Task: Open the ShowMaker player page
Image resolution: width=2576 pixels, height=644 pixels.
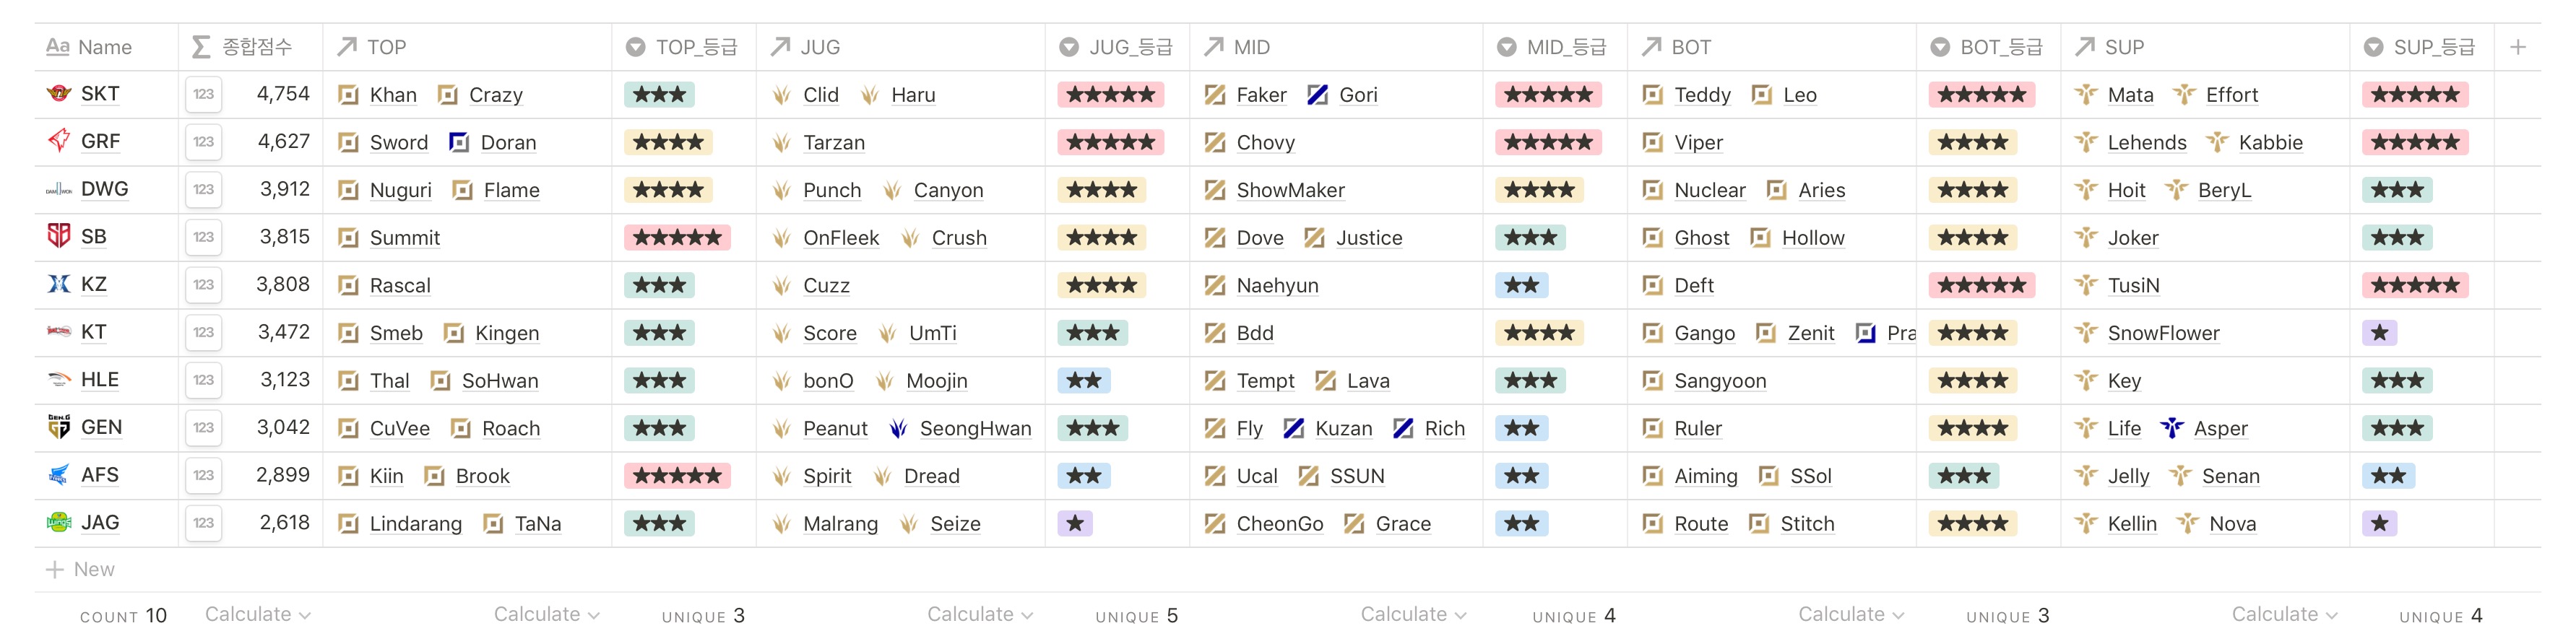Action: click(1289, 190)
